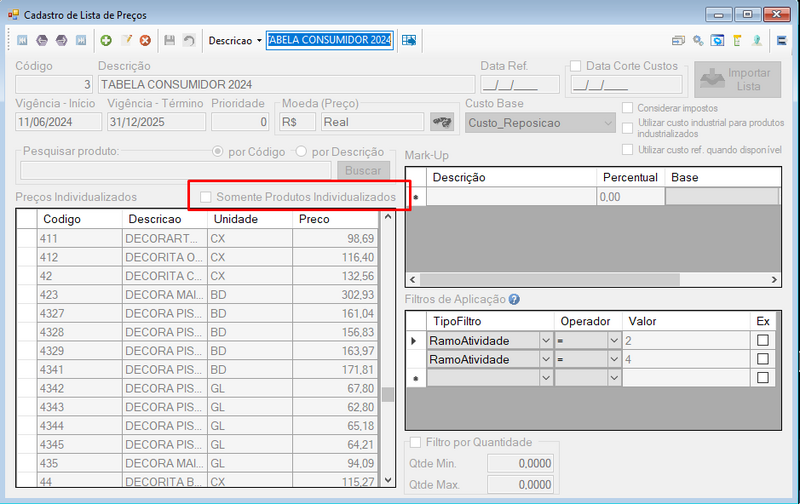Undo changes with the curved arrow icon

(x=189, y=40)
